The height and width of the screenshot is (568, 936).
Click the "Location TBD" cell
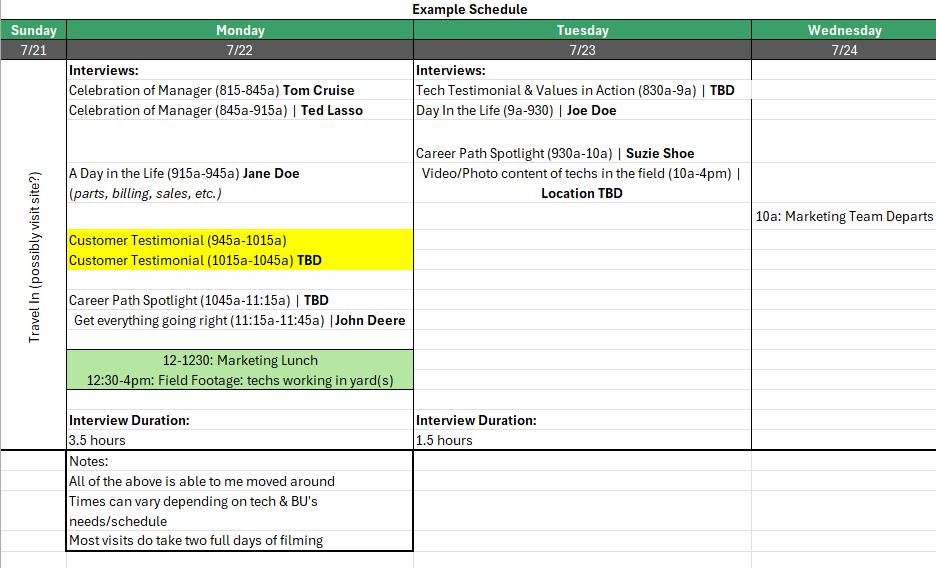[x=582, y=193]
